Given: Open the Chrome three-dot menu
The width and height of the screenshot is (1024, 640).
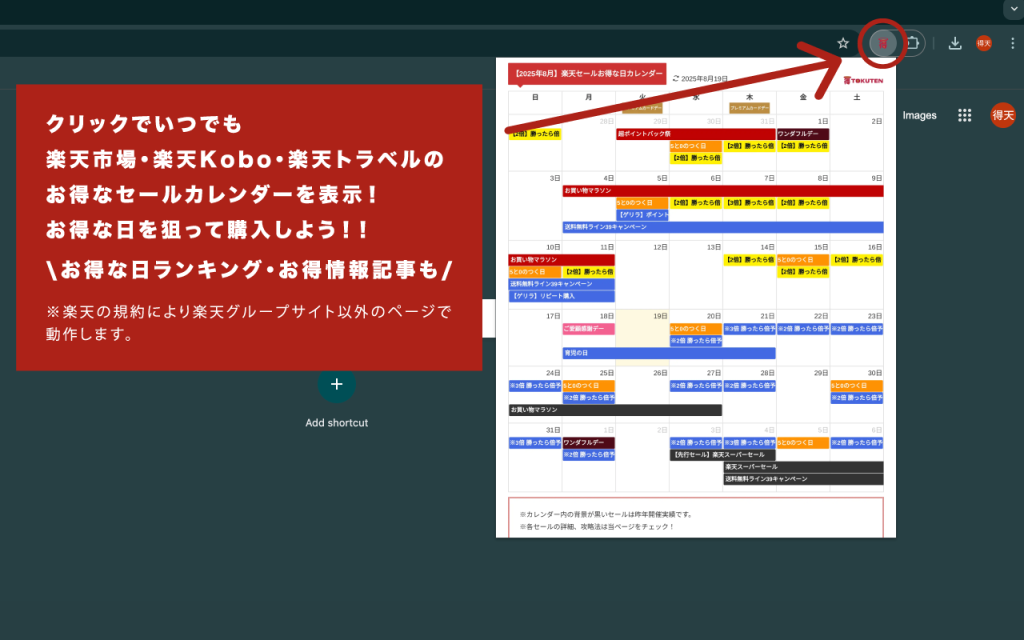Looking at the screenshot, I should (1013, 43).
